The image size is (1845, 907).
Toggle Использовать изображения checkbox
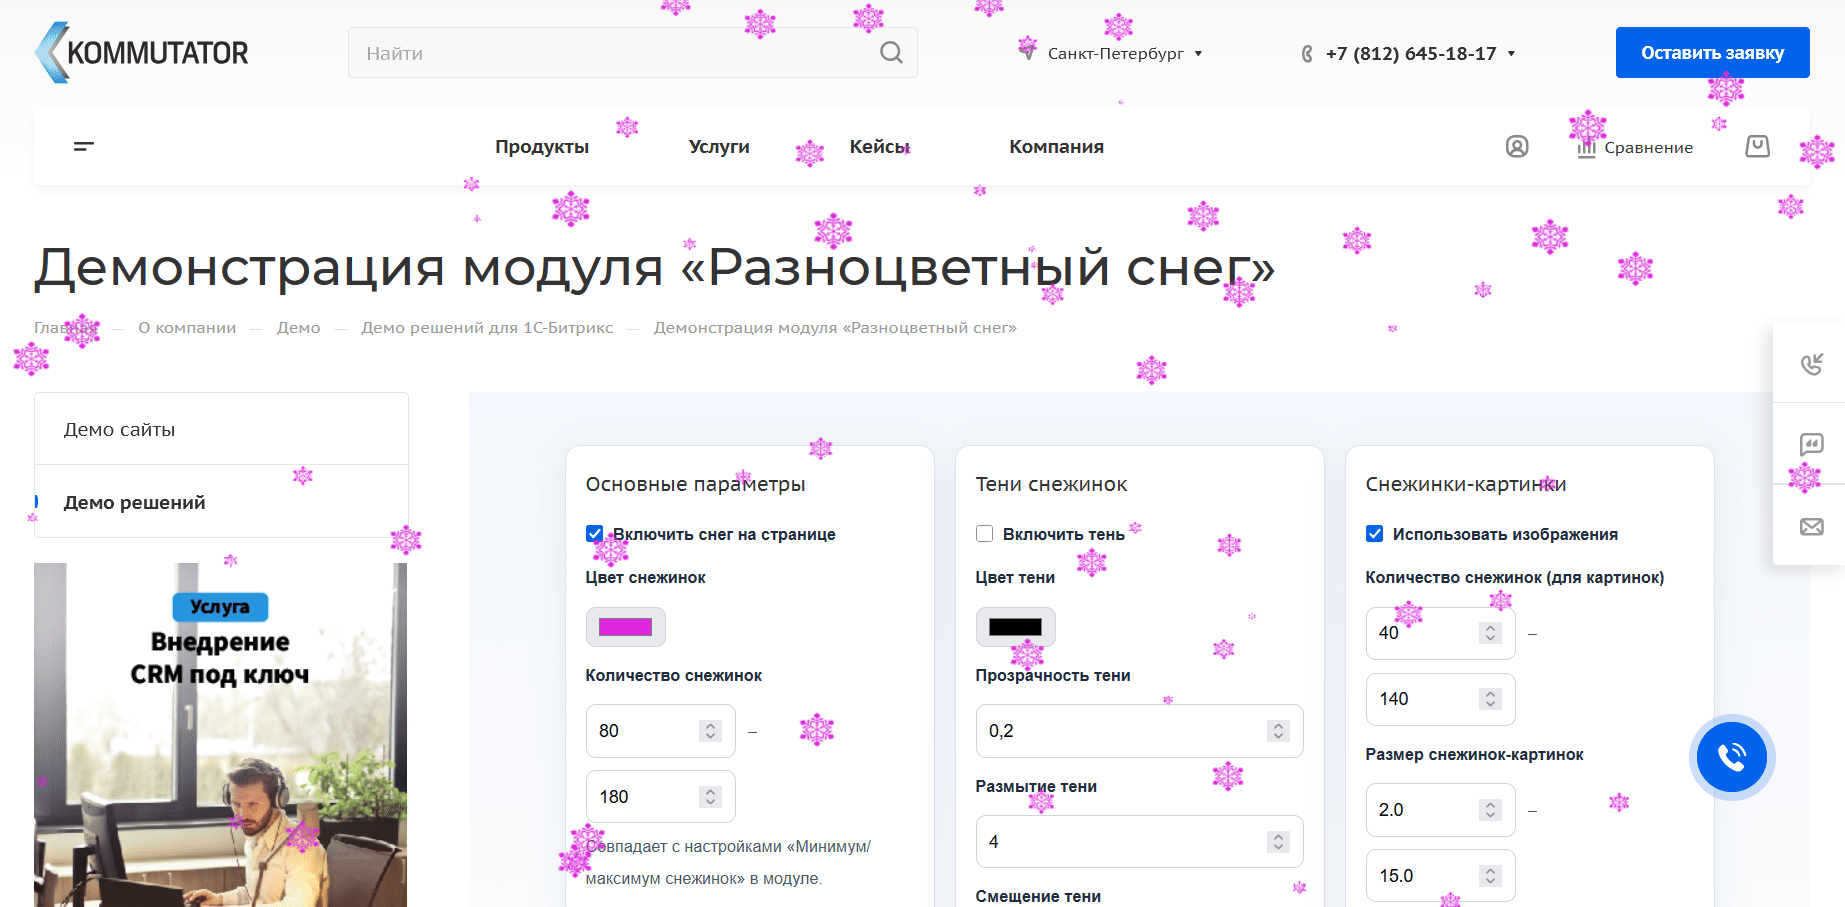click(1374, 534)
